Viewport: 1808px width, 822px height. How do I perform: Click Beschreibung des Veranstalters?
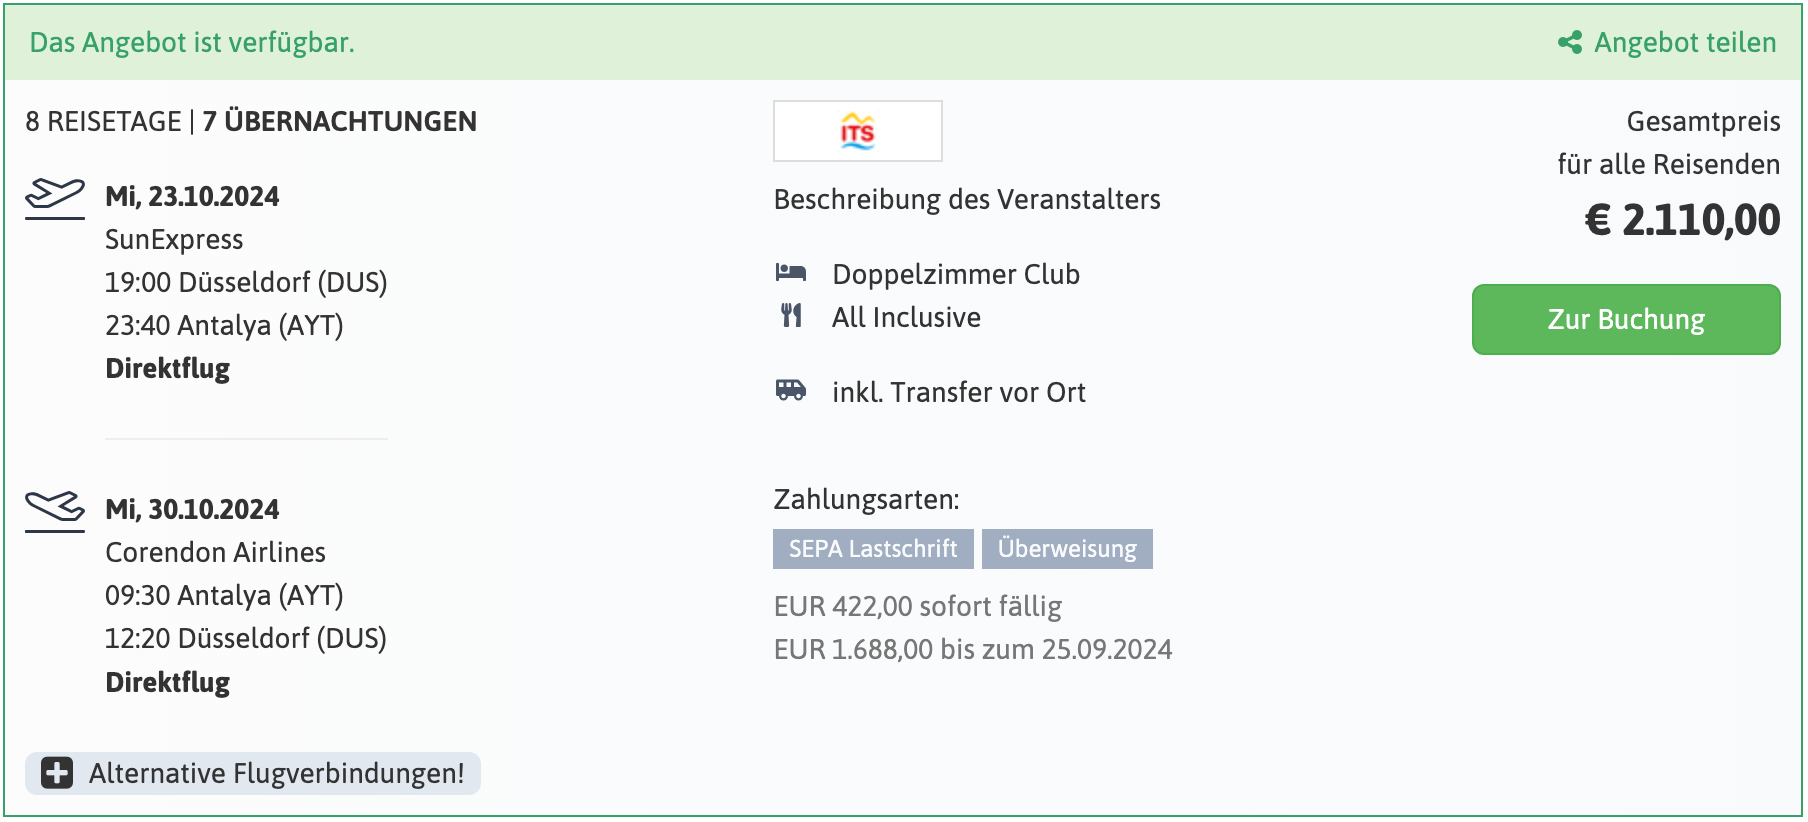[966, 200]
